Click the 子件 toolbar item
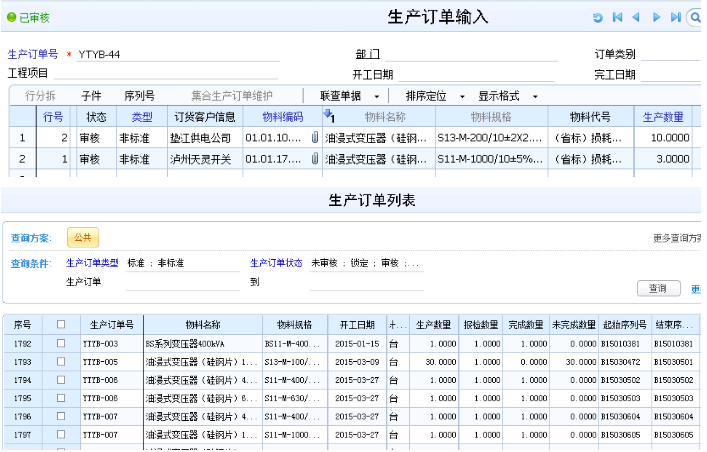The width and height of the screenshot is (707, 452). coord(92,96)
